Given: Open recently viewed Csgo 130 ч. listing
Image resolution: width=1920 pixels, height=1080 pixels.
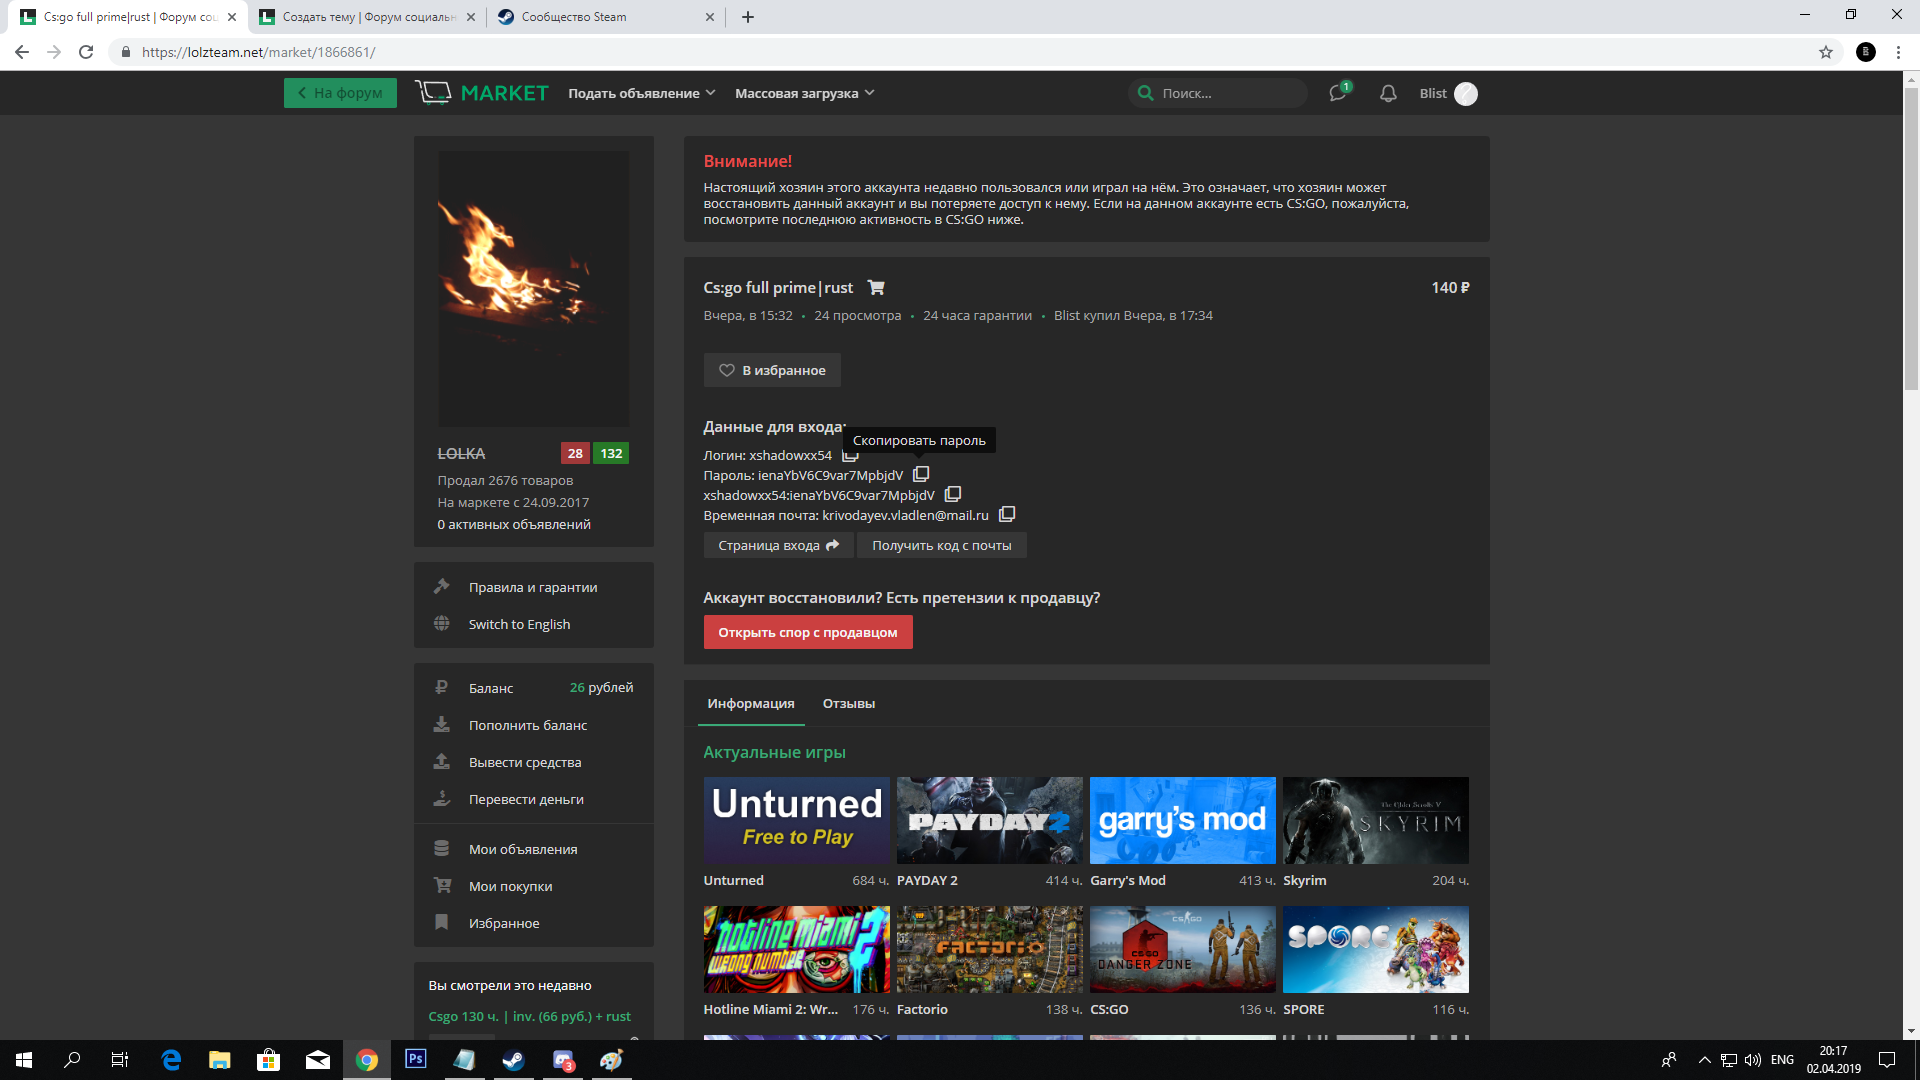Looking at the screenshot, I should pyautogui.click(x=529, y=1016).
